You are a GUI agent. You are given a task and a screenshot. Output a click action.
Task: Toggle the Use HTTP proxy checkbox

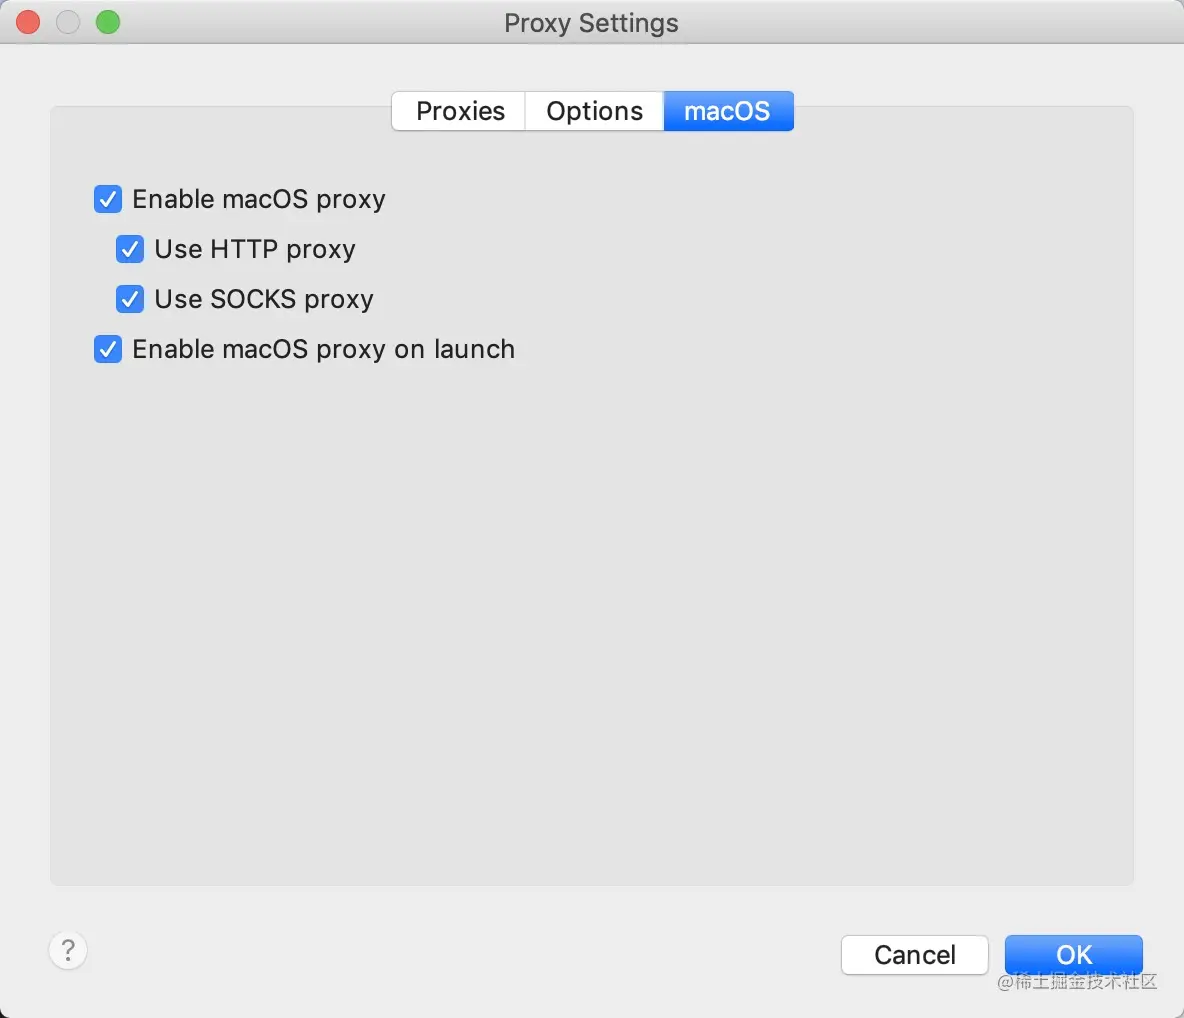[x=130, y=249]
